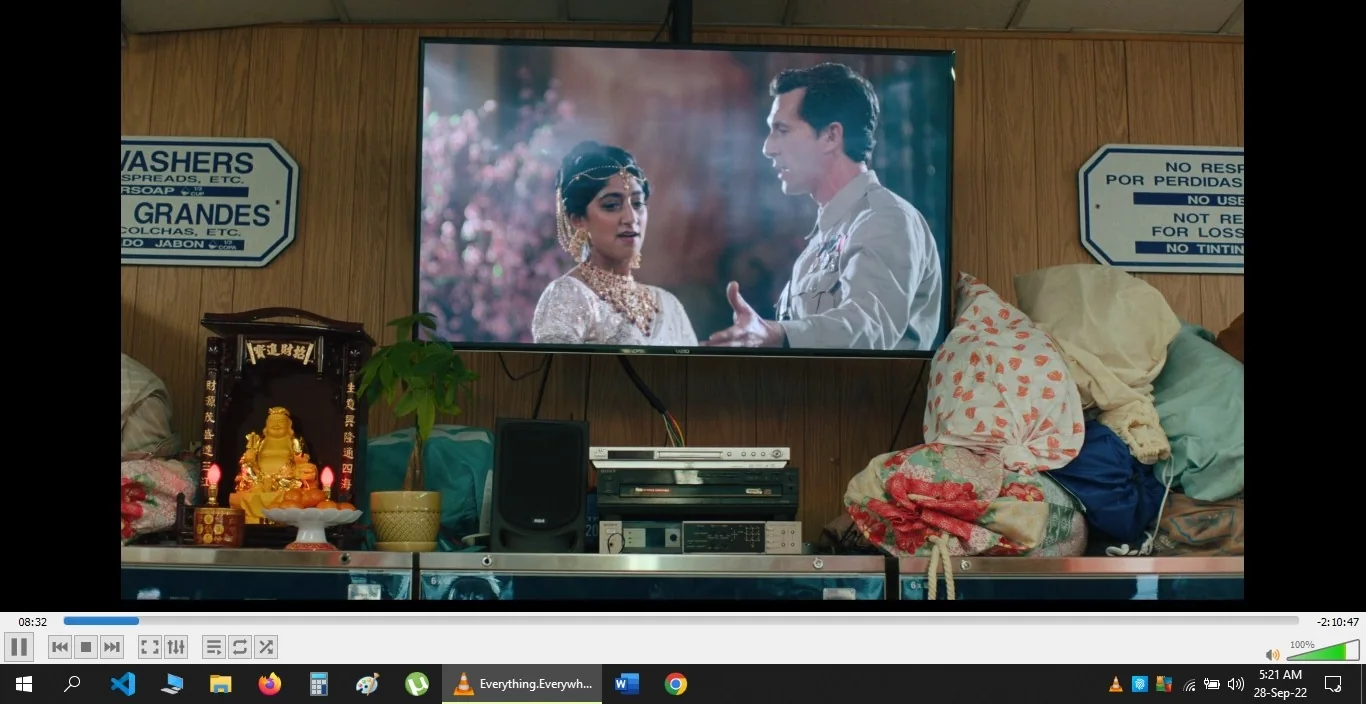This screenshot has width=1366, height=704.
Task: Toggle remaining time display -2:10:47
Action: click(x=1337, y=622)
